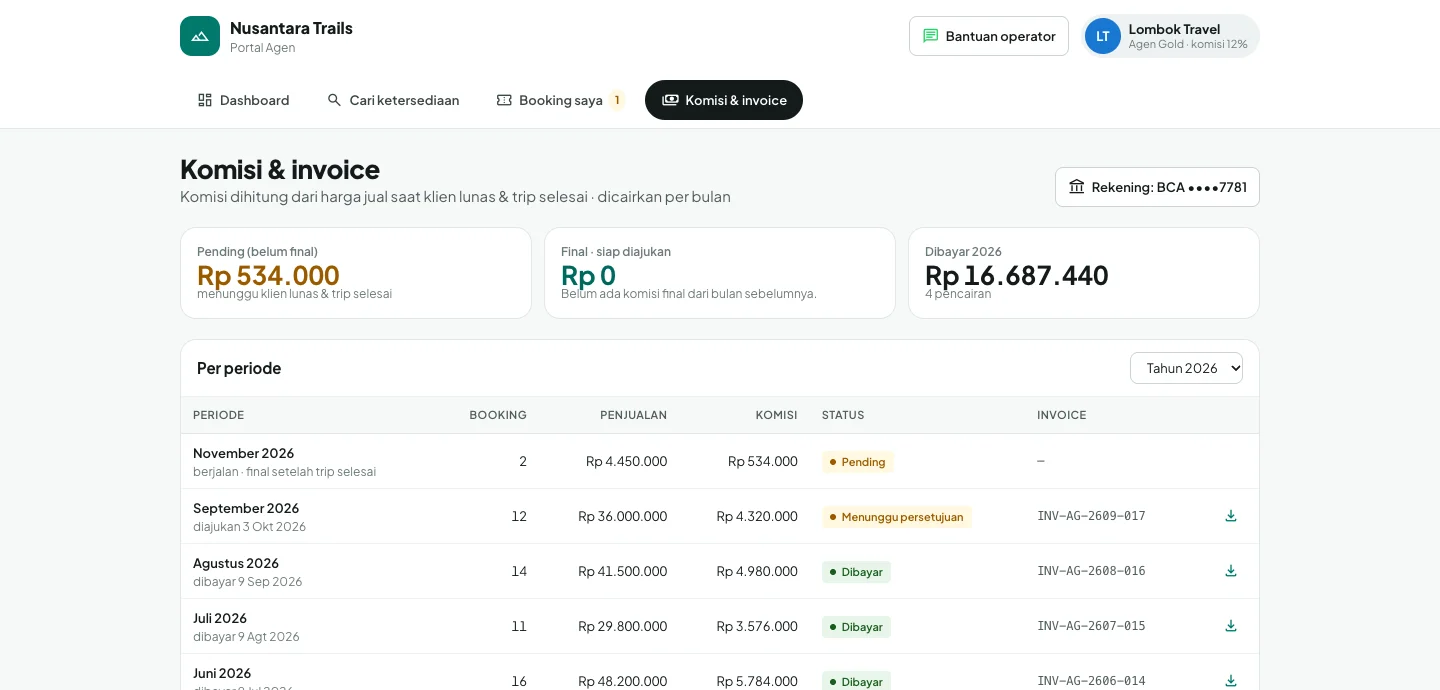The height and width of the screenshot is (690, 1440).
Task: Click the money icon of Komisi & invoice
Action: (x=670, y=100)
